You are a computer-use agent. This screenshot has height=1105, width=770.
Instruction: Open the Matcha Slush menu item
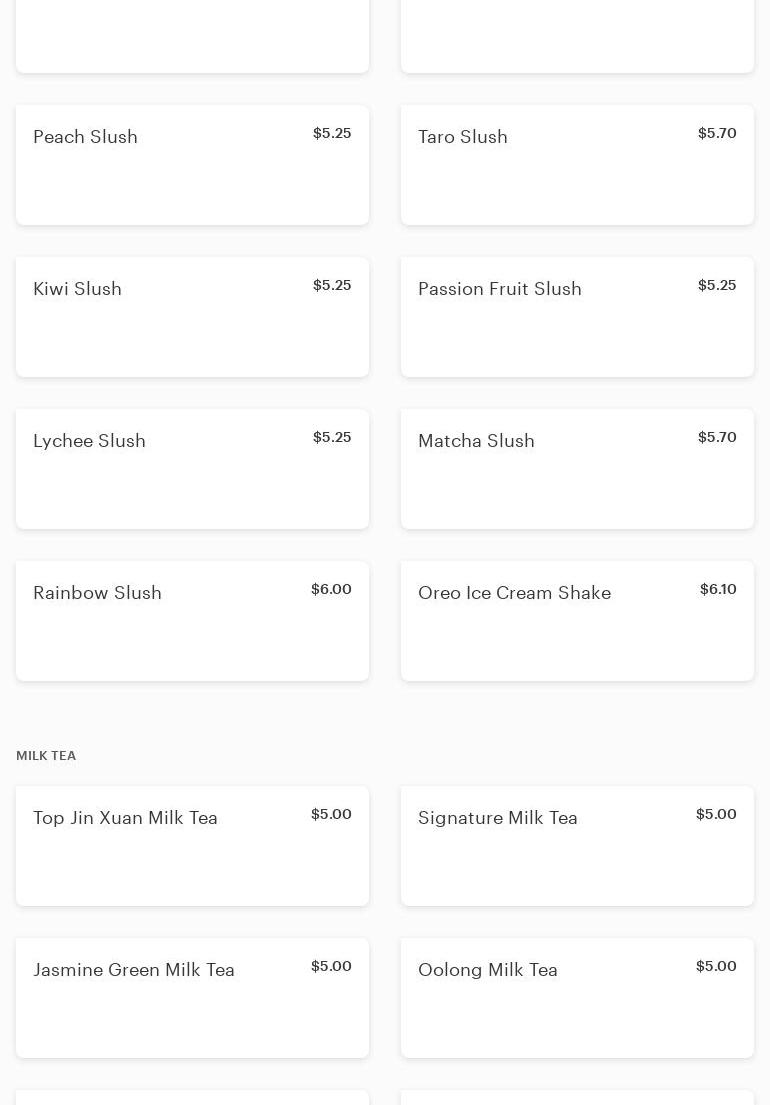click(x=577, y=469)
